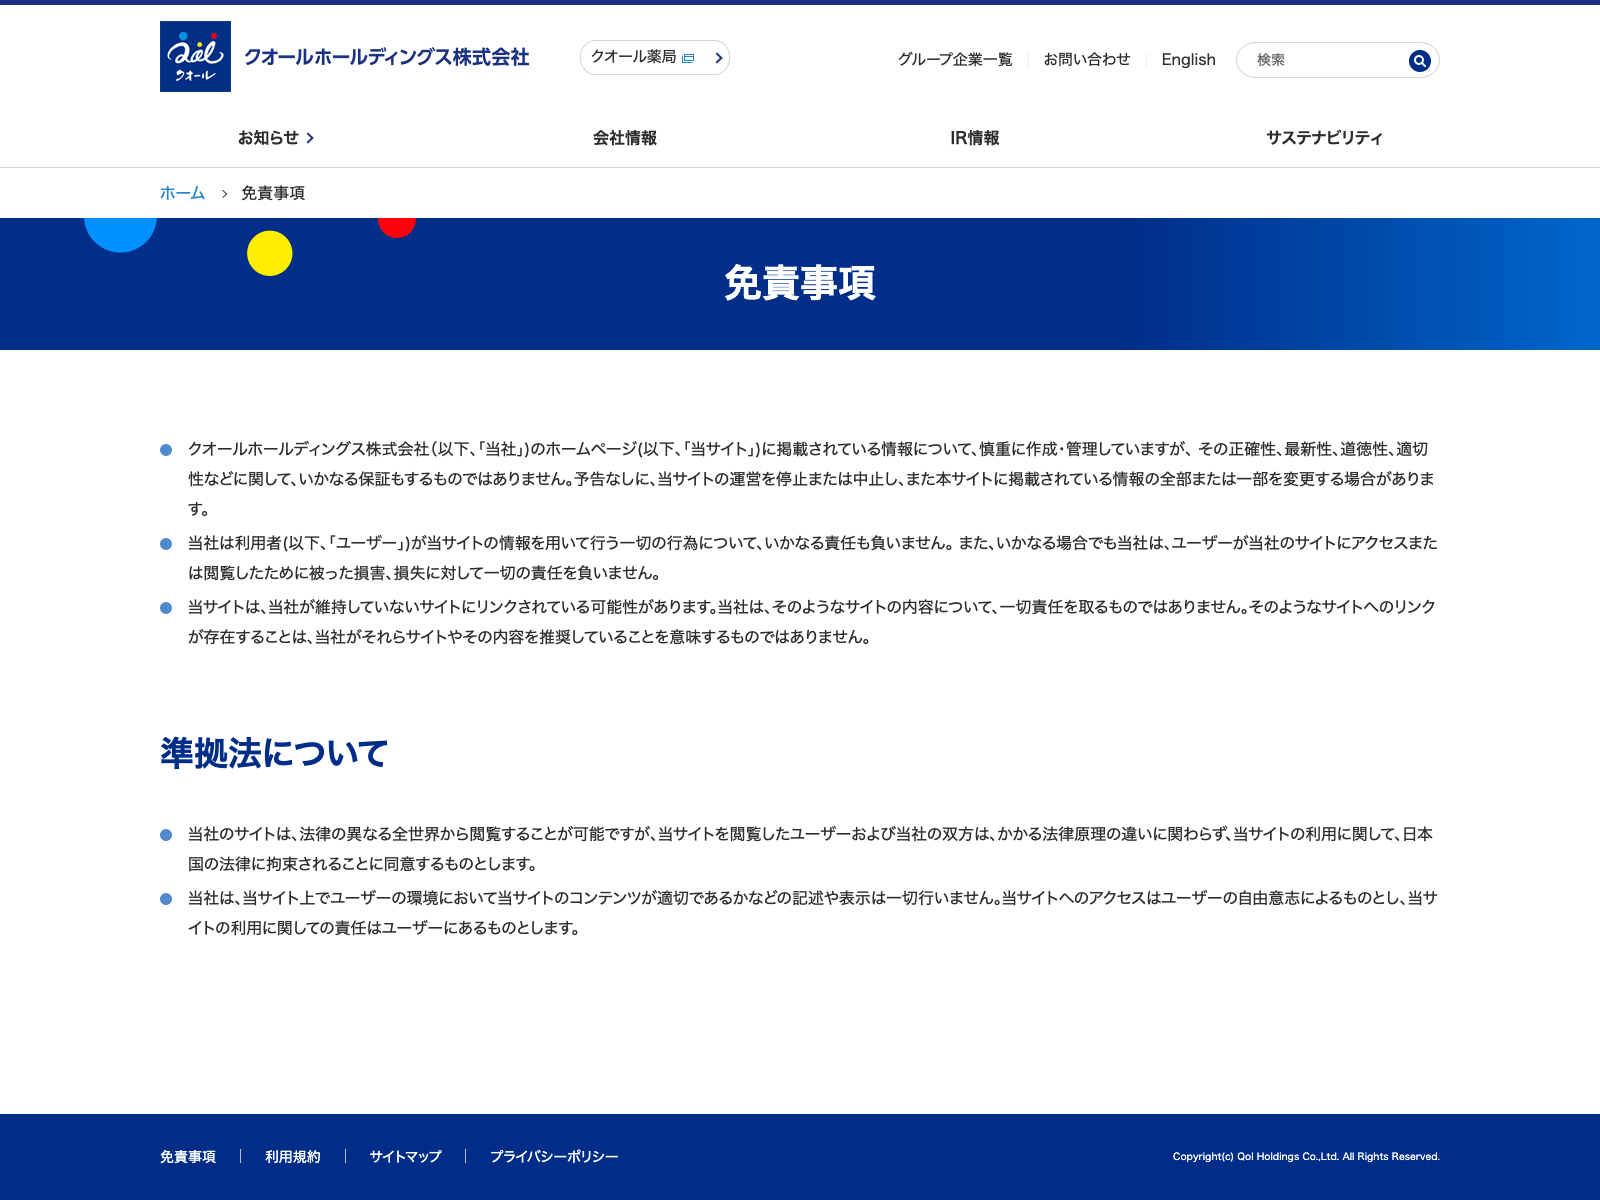Click the company name クオールホールディングス株式会社
This screenshot has height=1200, width=1600.
pyautogui.click(x=386, y=57)
